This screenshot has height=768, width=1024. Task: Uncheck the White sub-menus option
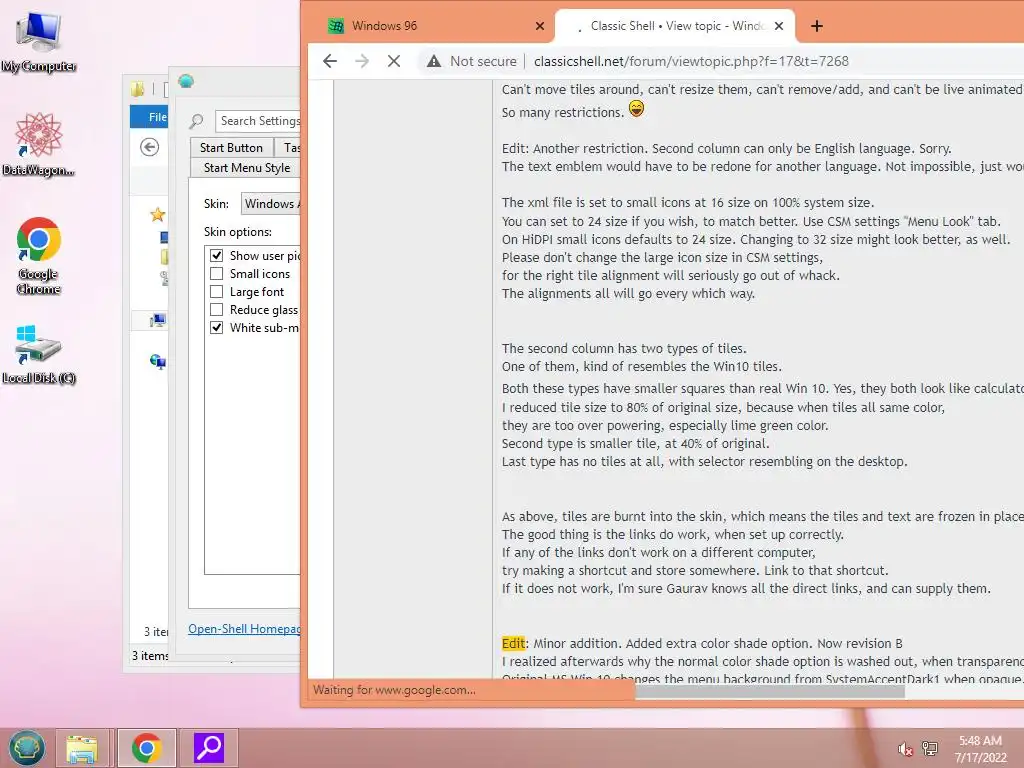216,328
